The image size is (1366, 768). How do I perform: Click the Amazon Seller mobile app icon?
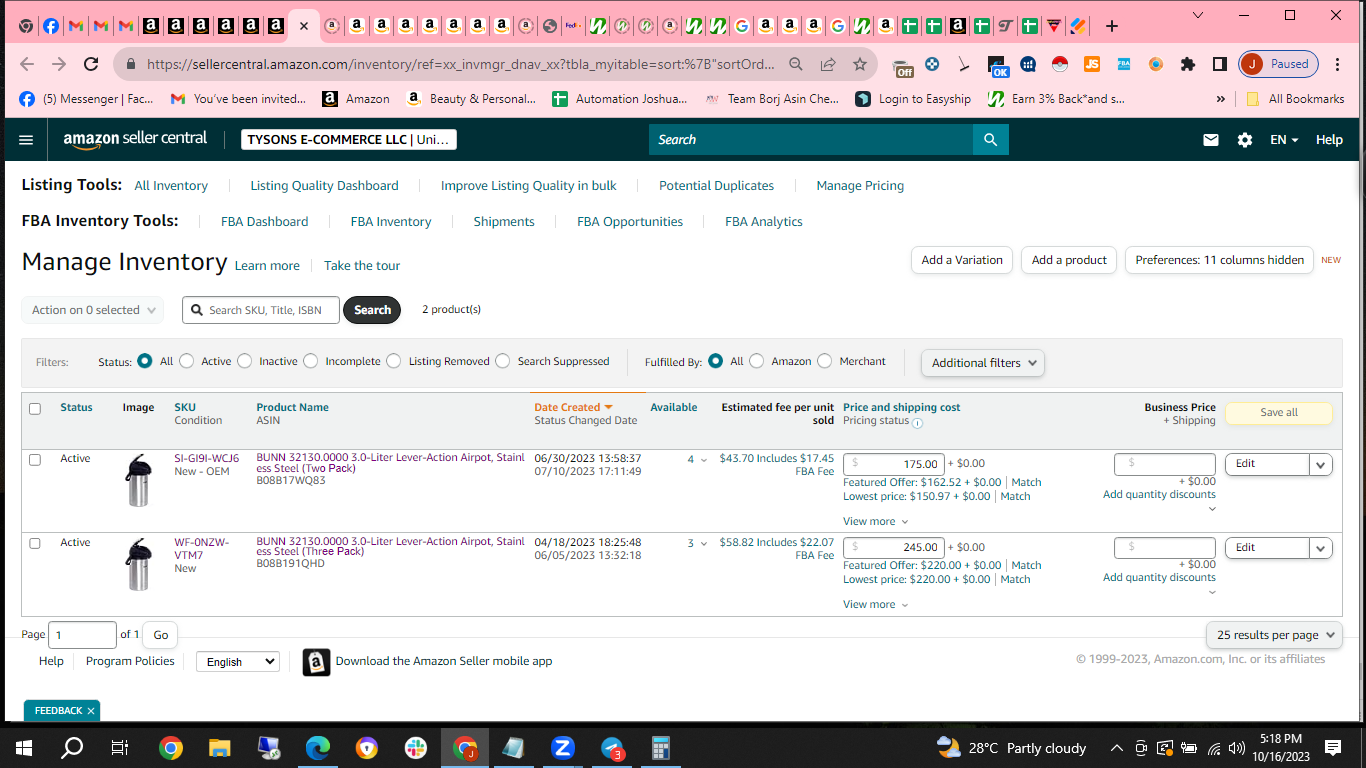[316, 662]
